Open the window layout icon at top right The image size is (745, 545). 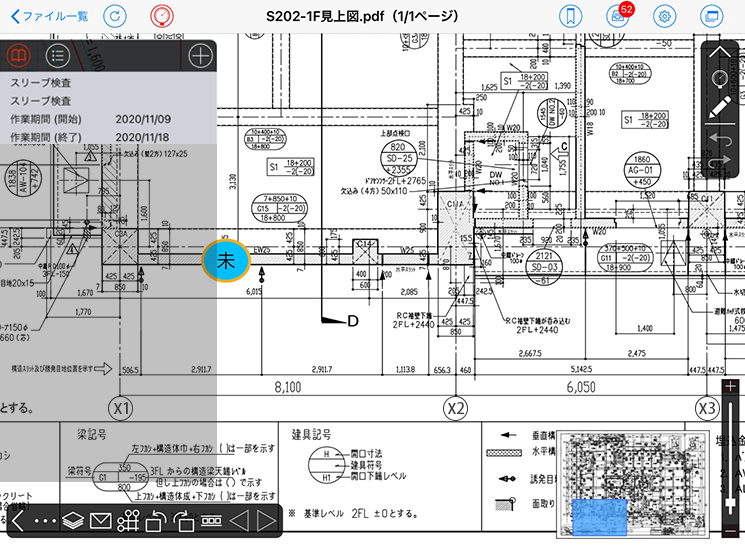click(x=711, y=16)
